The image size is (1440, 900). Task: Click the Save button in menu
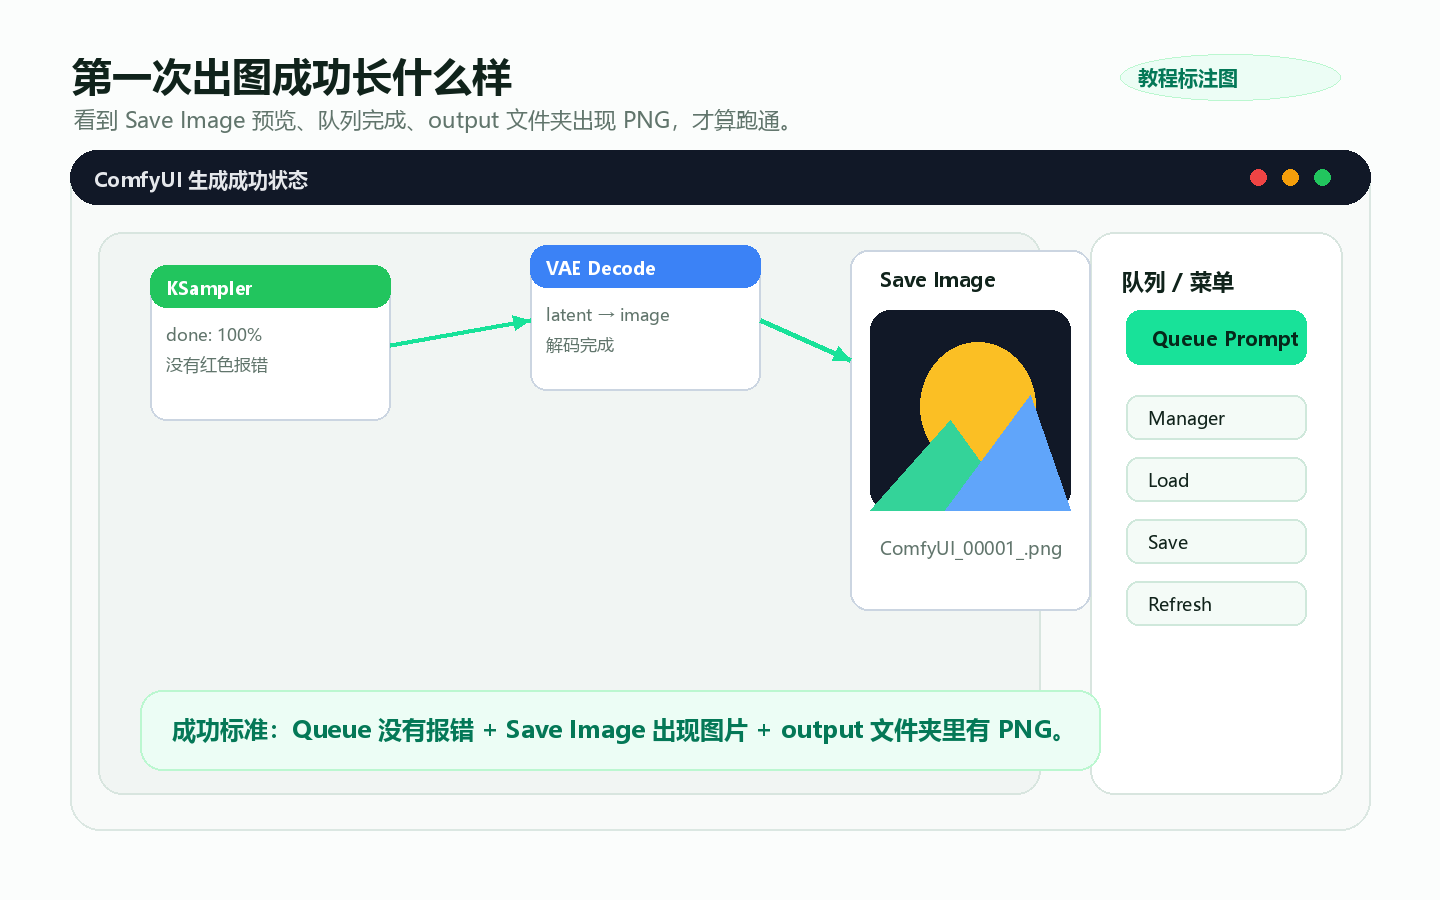pos(1216,542)
